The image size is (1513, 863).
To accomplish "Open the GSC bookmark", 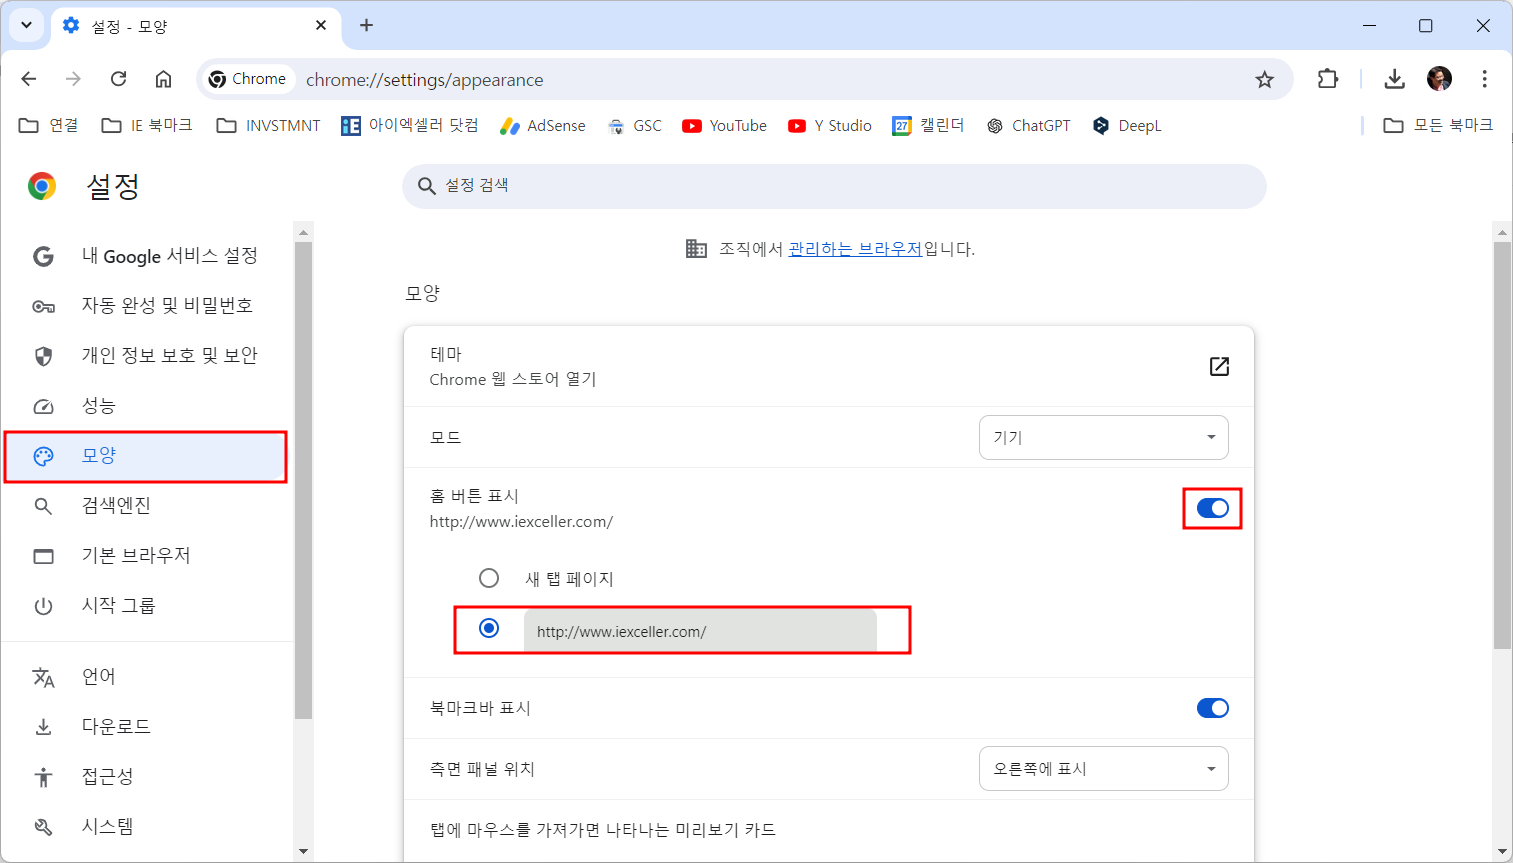I will coord(635,125).
